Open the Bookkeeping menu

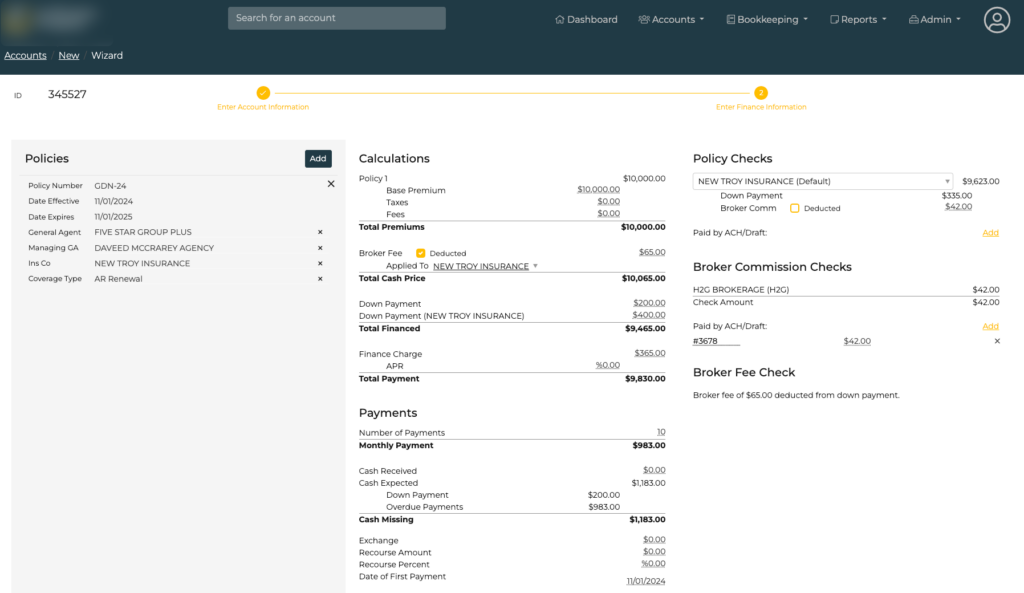[767, 20]
